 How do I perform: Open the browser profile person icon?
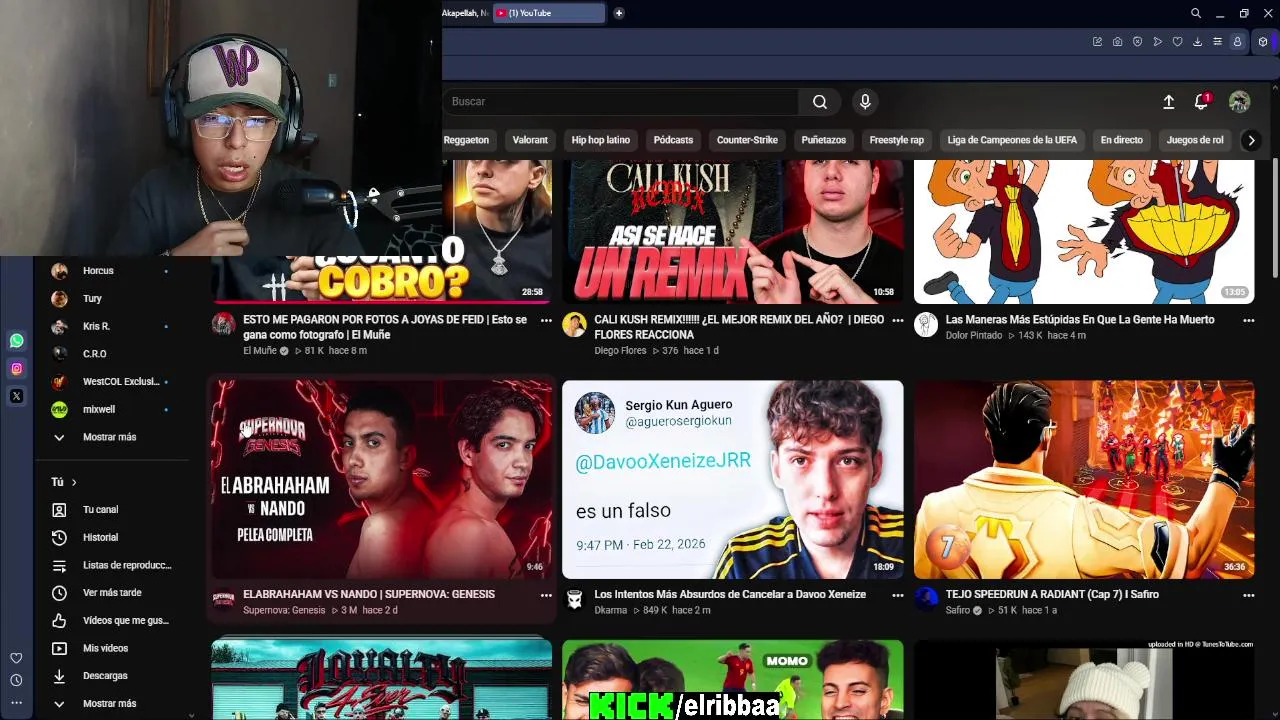point(1237,42)
